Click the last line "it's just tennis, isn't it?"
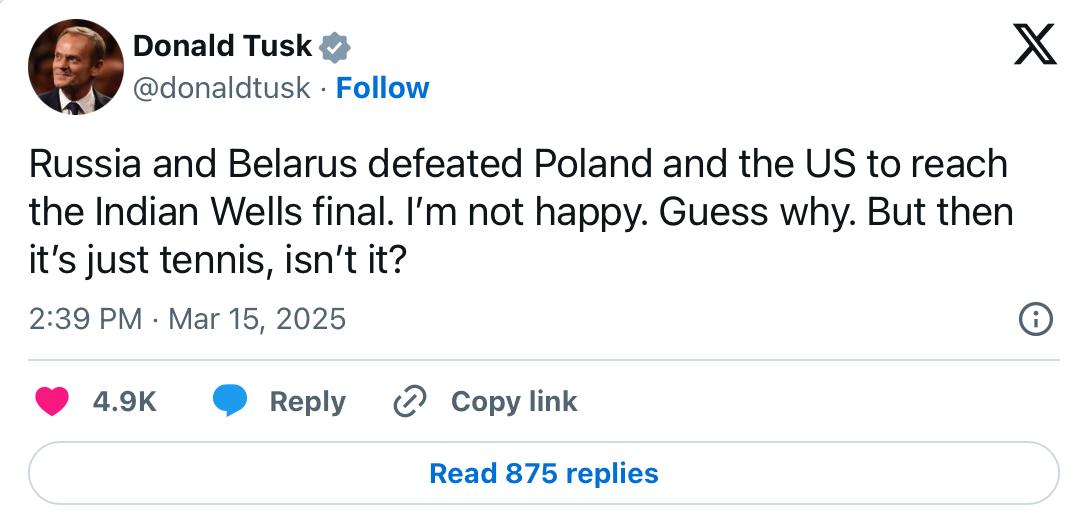Image resolution: width=1084 pixels, height=525 pixels. (x=216, y=261)
